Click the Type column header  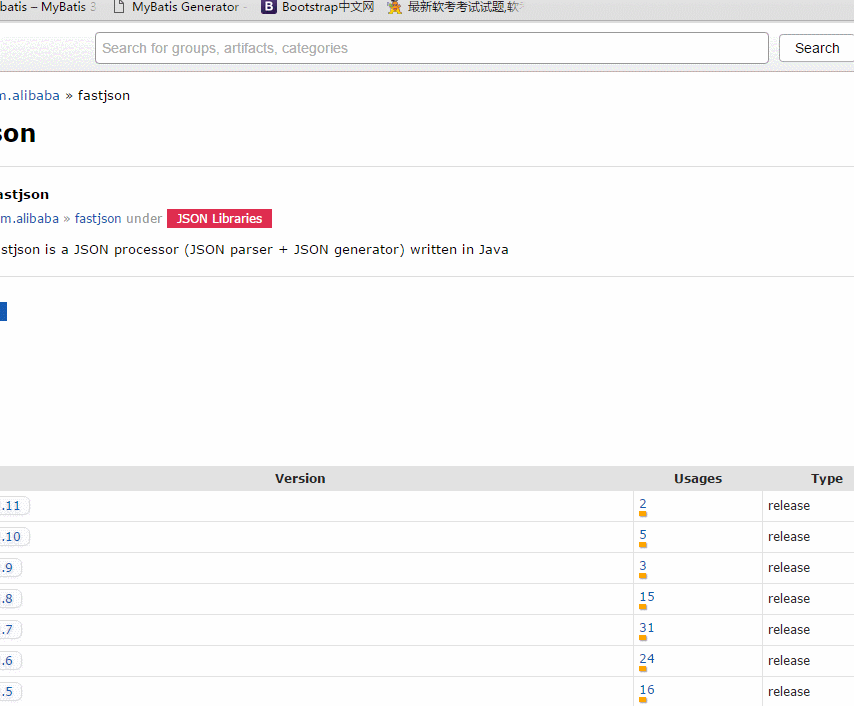[x=827, y=478]
